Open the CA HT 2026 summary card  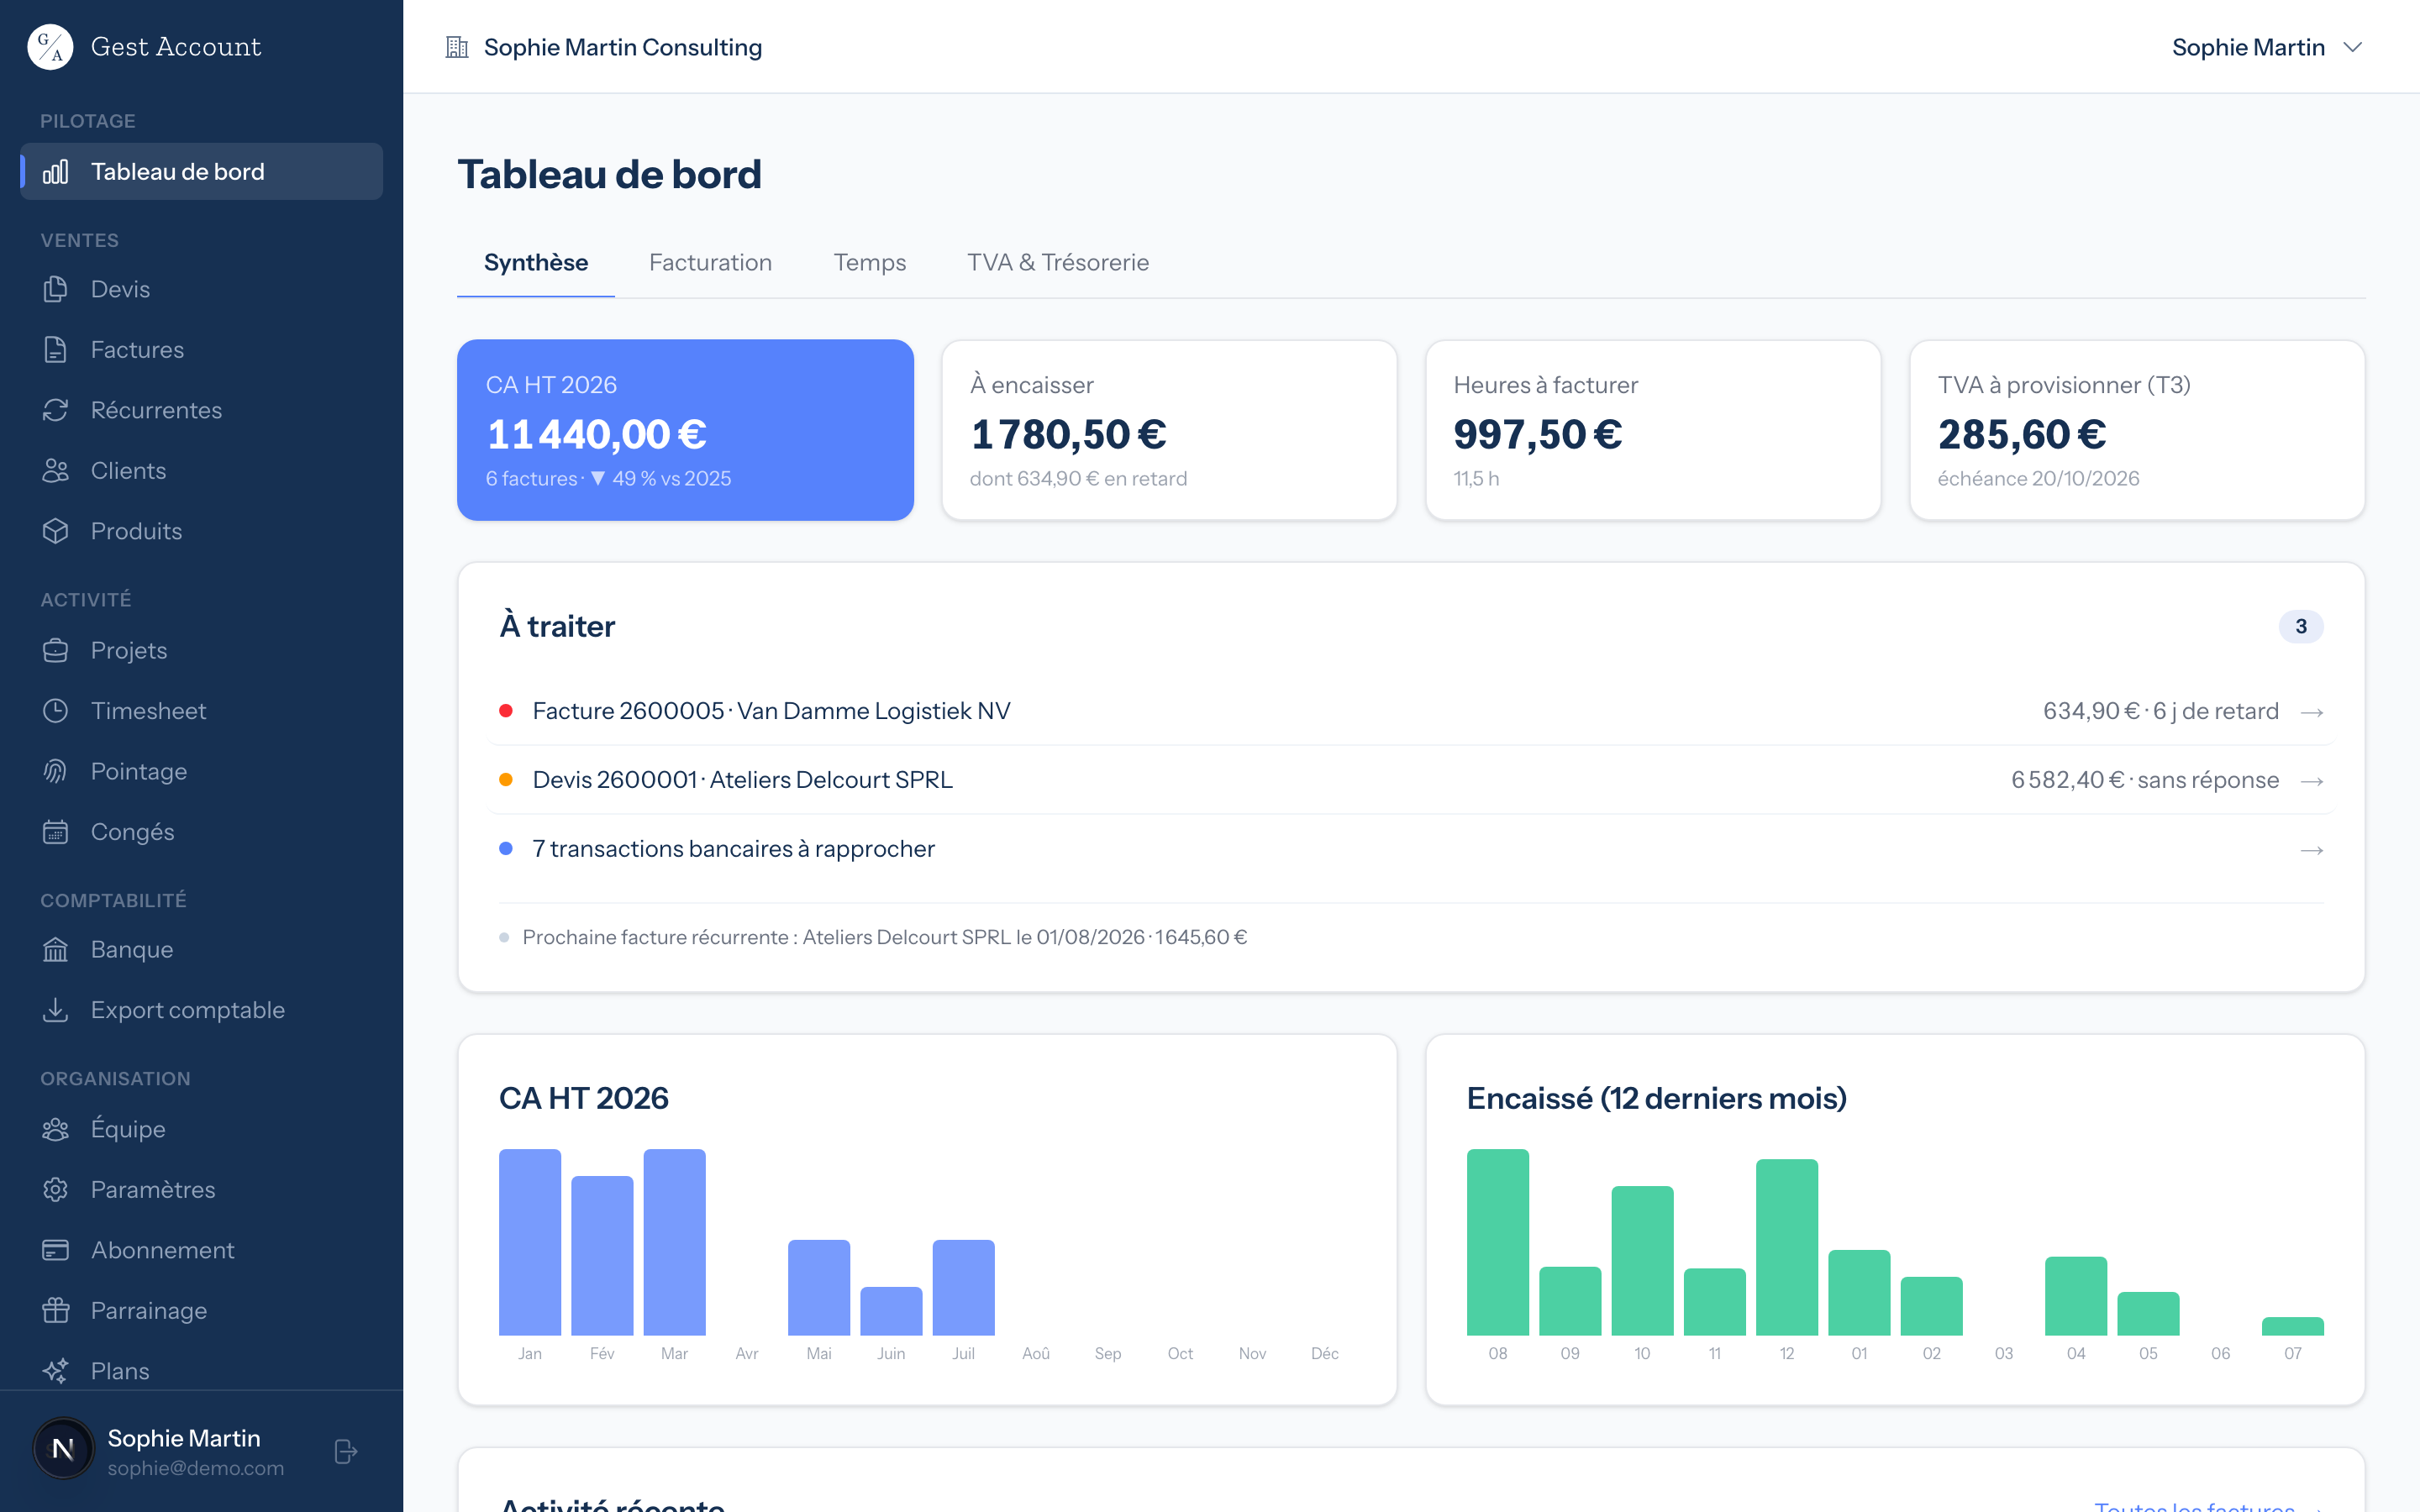coord(685,430)
